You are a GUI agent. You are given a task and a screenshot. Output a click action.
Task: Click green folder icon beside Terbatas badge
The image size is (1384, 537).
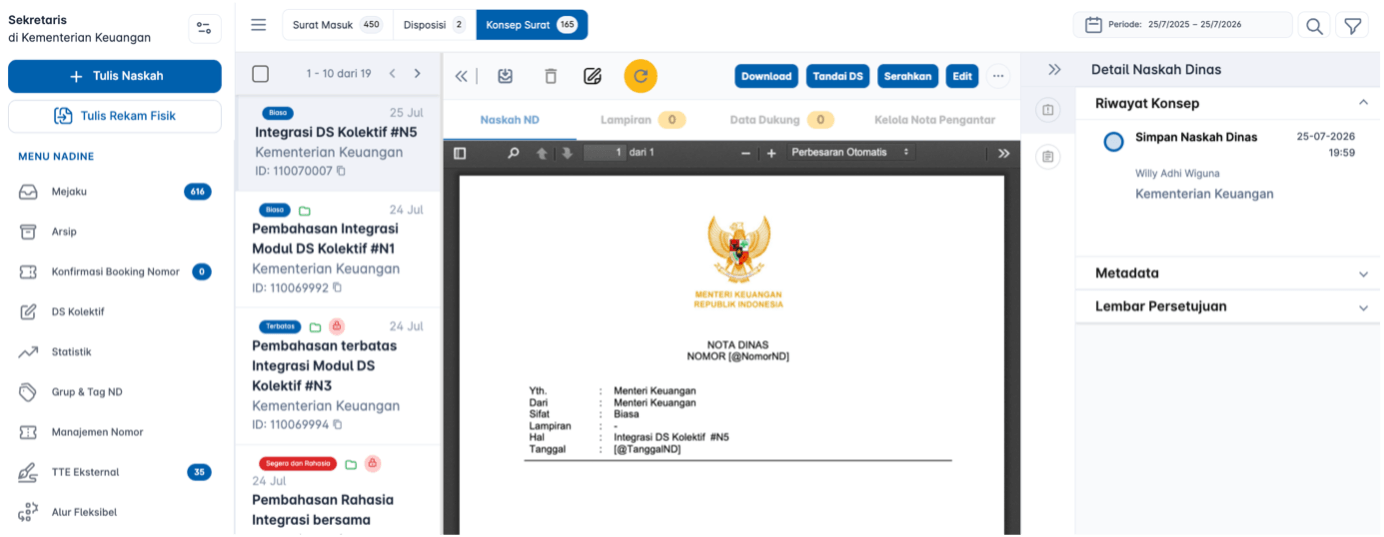315,327
